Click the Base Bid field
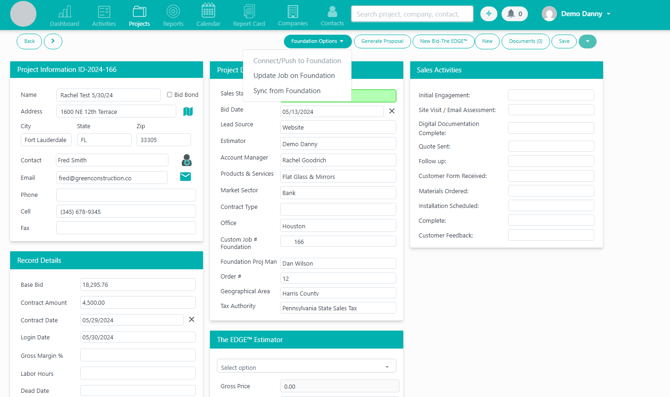The width and height of the screenshot is (670, 397). (x=138, y=285)
